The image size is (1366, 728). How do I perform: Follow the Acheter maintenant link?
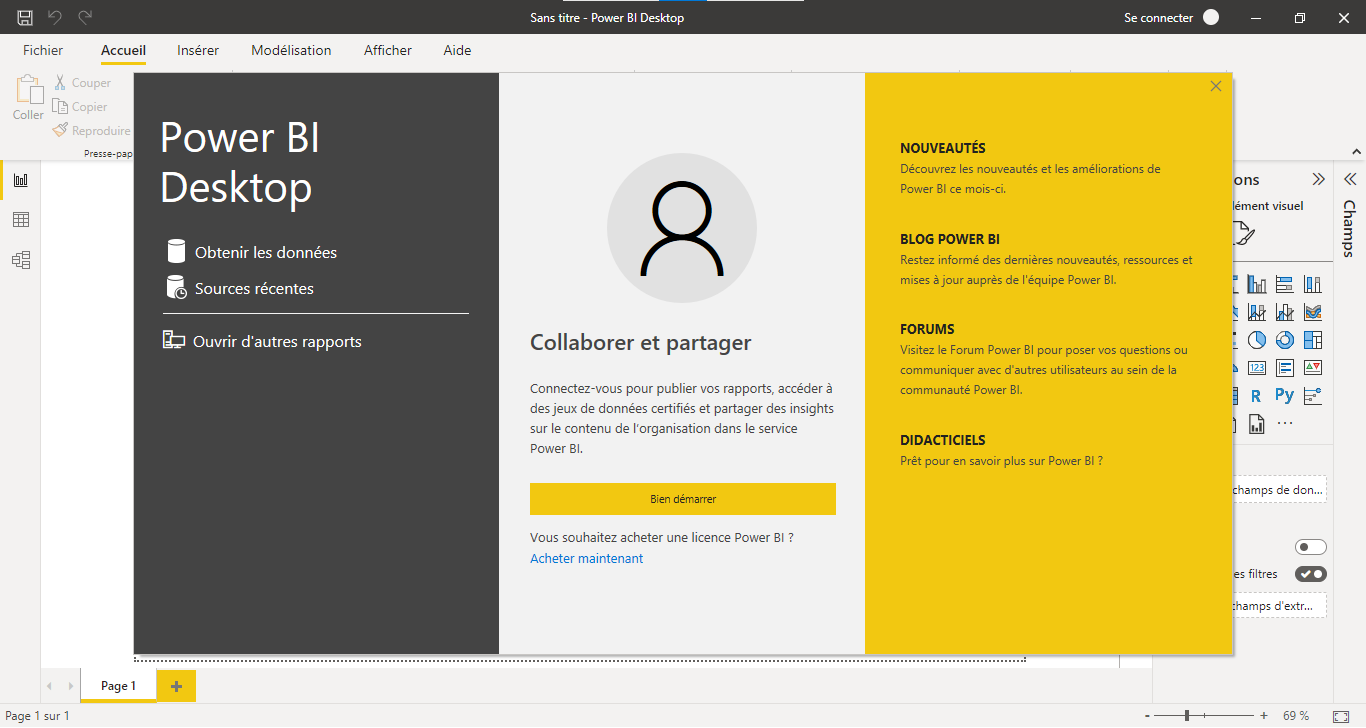click(x=587, y=559)
